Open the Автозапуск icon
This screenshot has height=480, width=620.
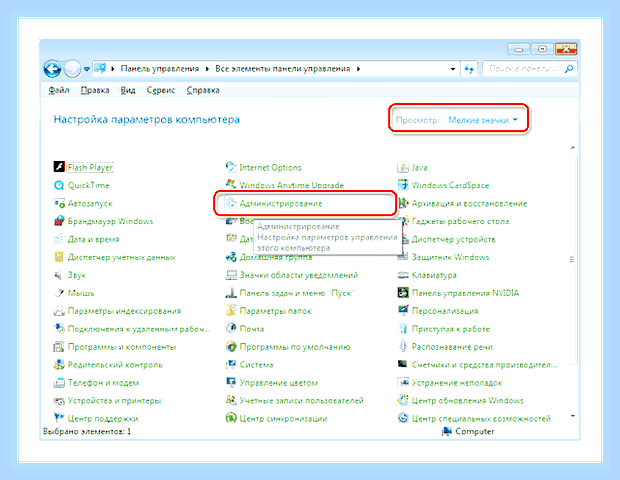click(x=59, y=203)
